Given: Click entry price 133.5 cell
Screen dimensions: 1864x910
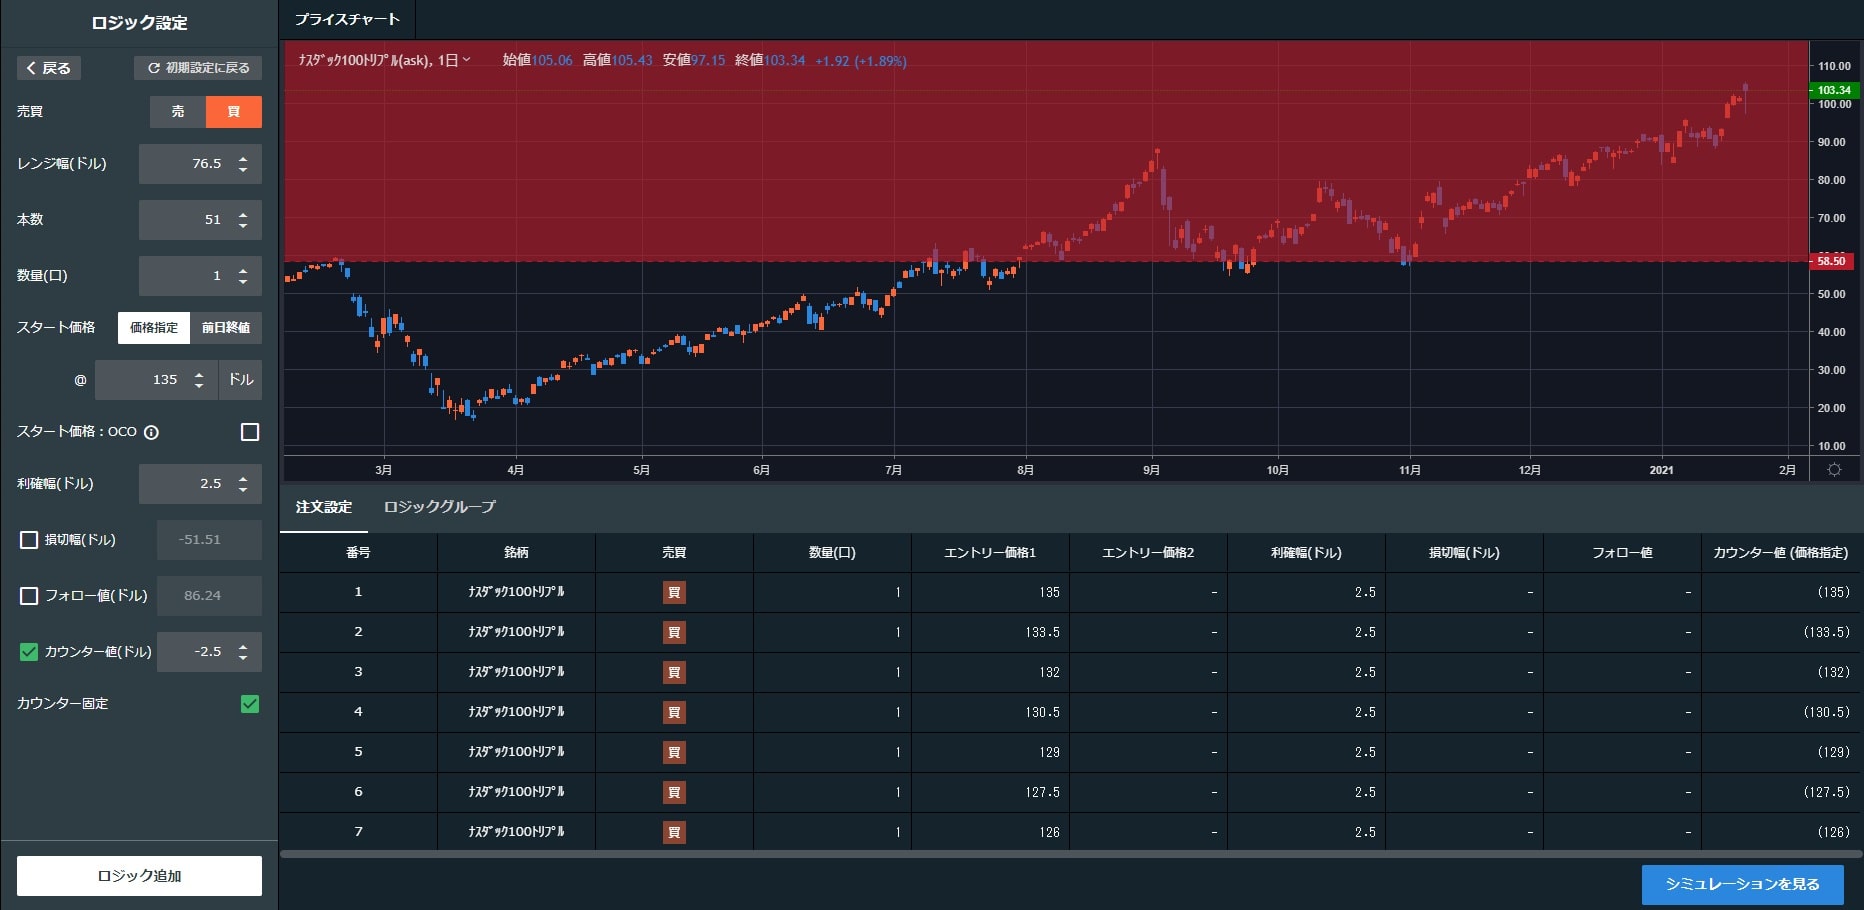Looking at the screenshot, I should click(990, 632).
